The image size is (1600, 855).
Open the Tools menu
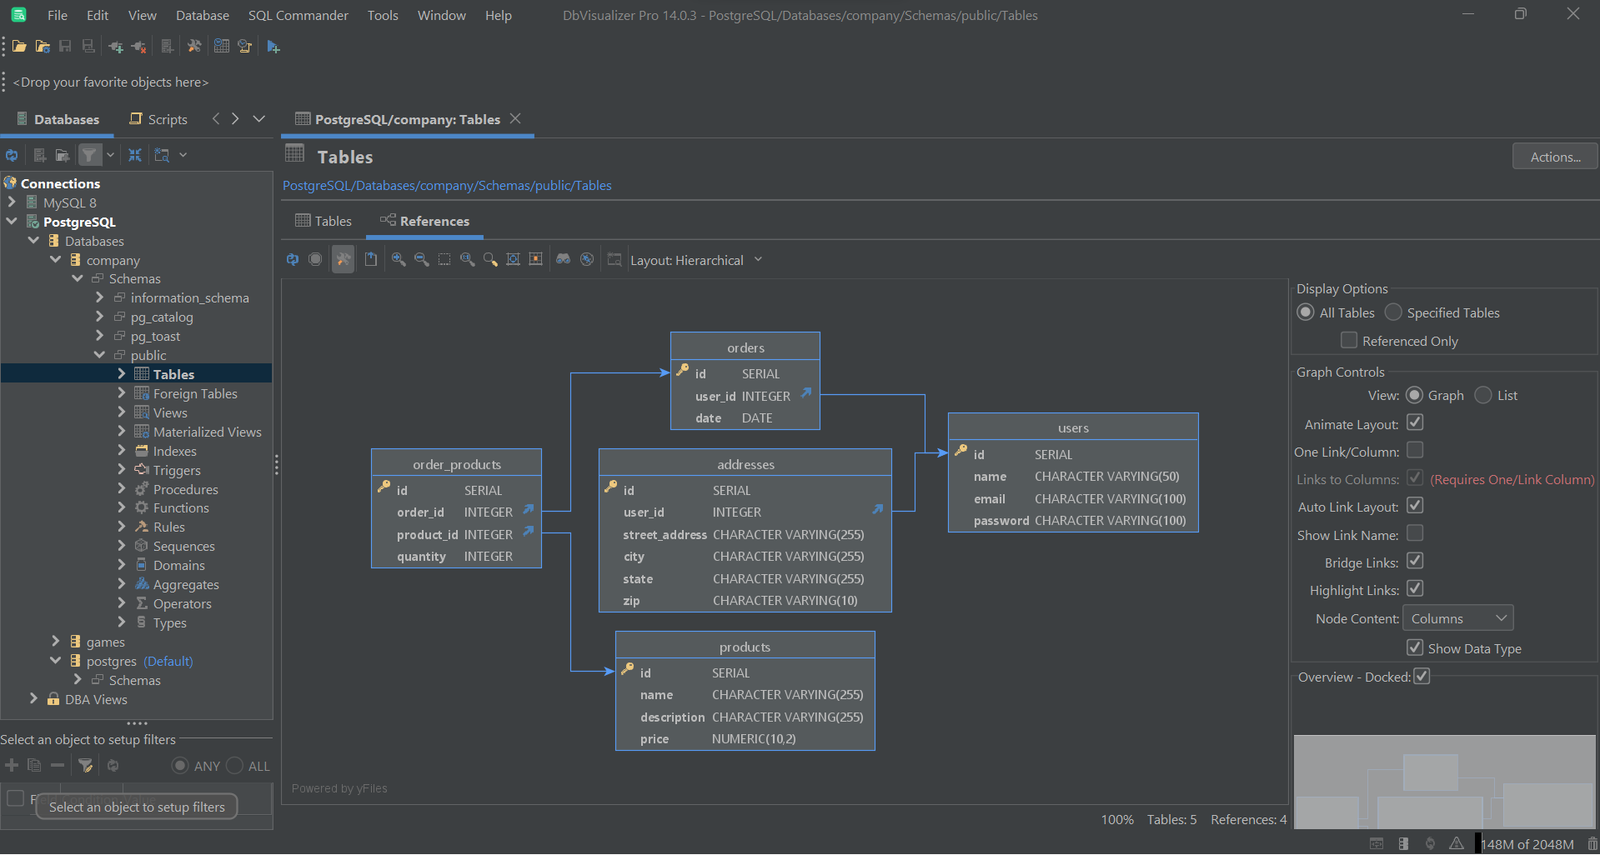tap(382, 15)
